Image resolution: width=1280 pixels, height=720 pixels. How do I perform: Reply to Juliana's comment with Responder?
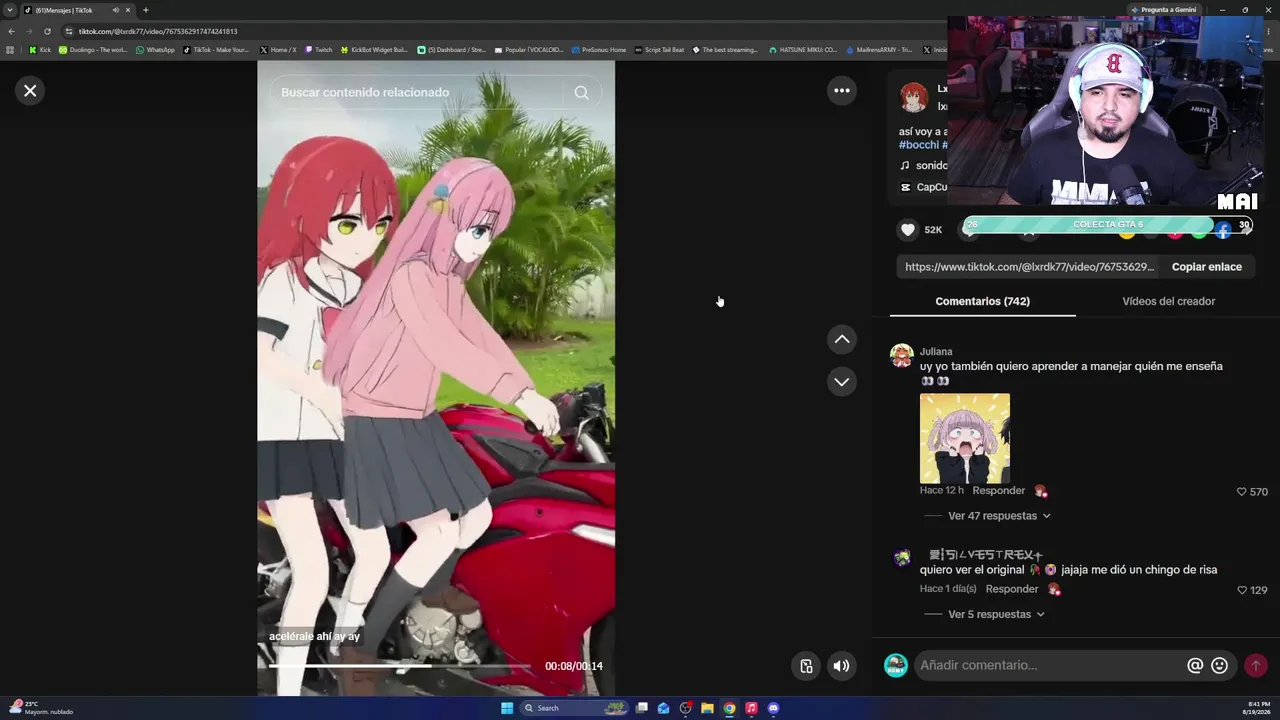998,491
